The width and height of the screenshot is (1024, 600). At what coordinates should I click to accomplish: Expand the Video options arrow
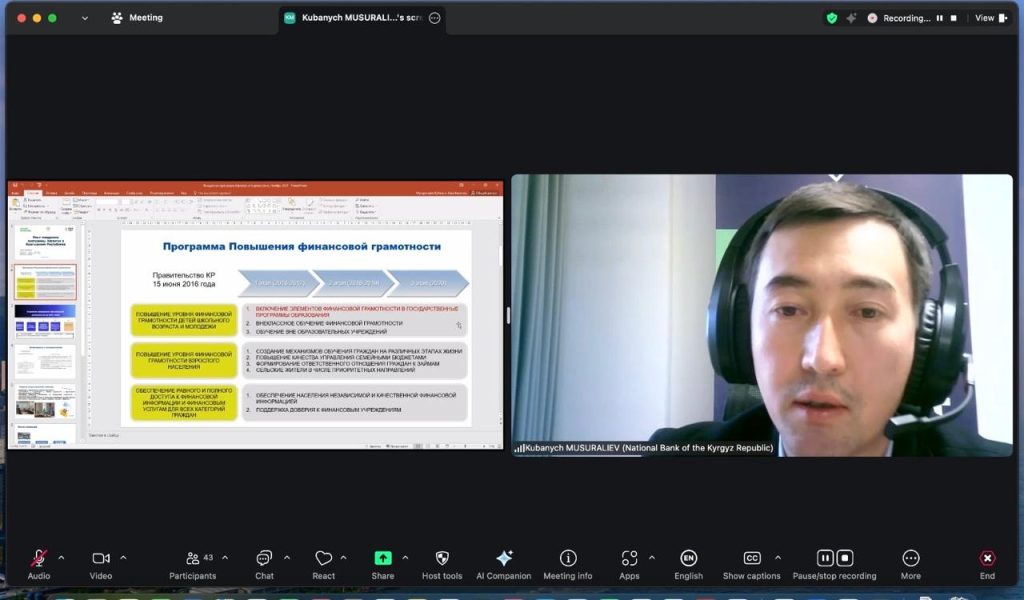[x=123, y=557]
